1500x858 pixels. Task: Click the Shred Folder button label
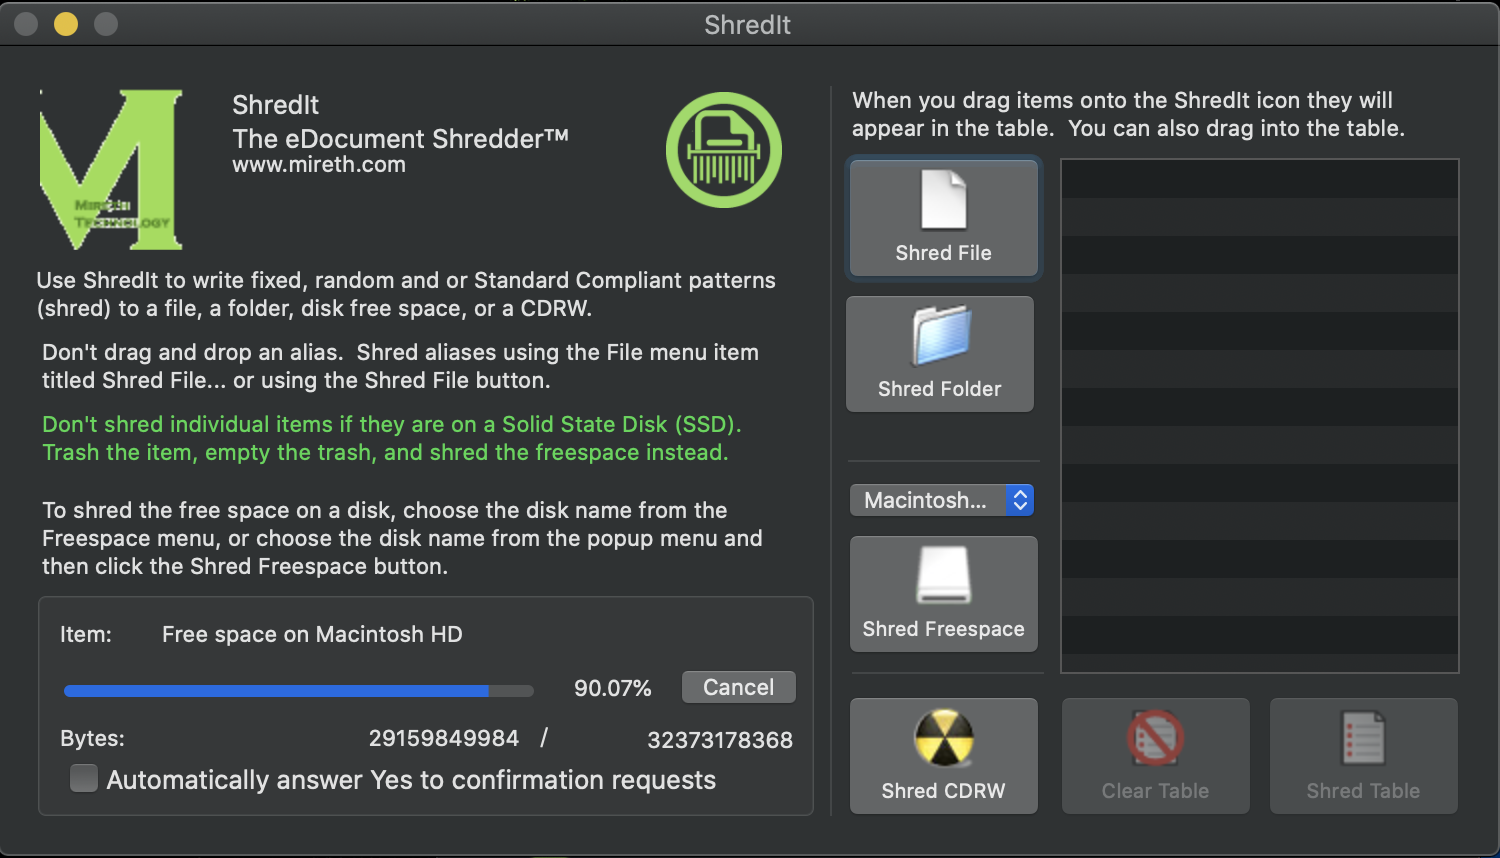point(940,389)
